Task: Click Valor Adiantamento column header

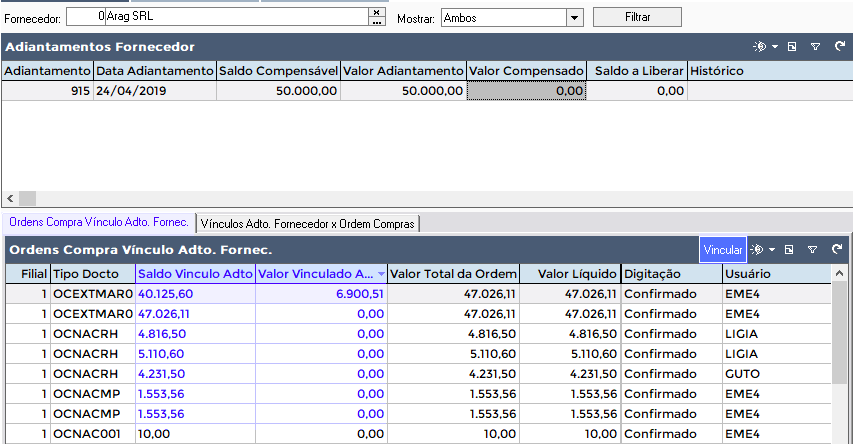Action: click(x=403, y=71)
